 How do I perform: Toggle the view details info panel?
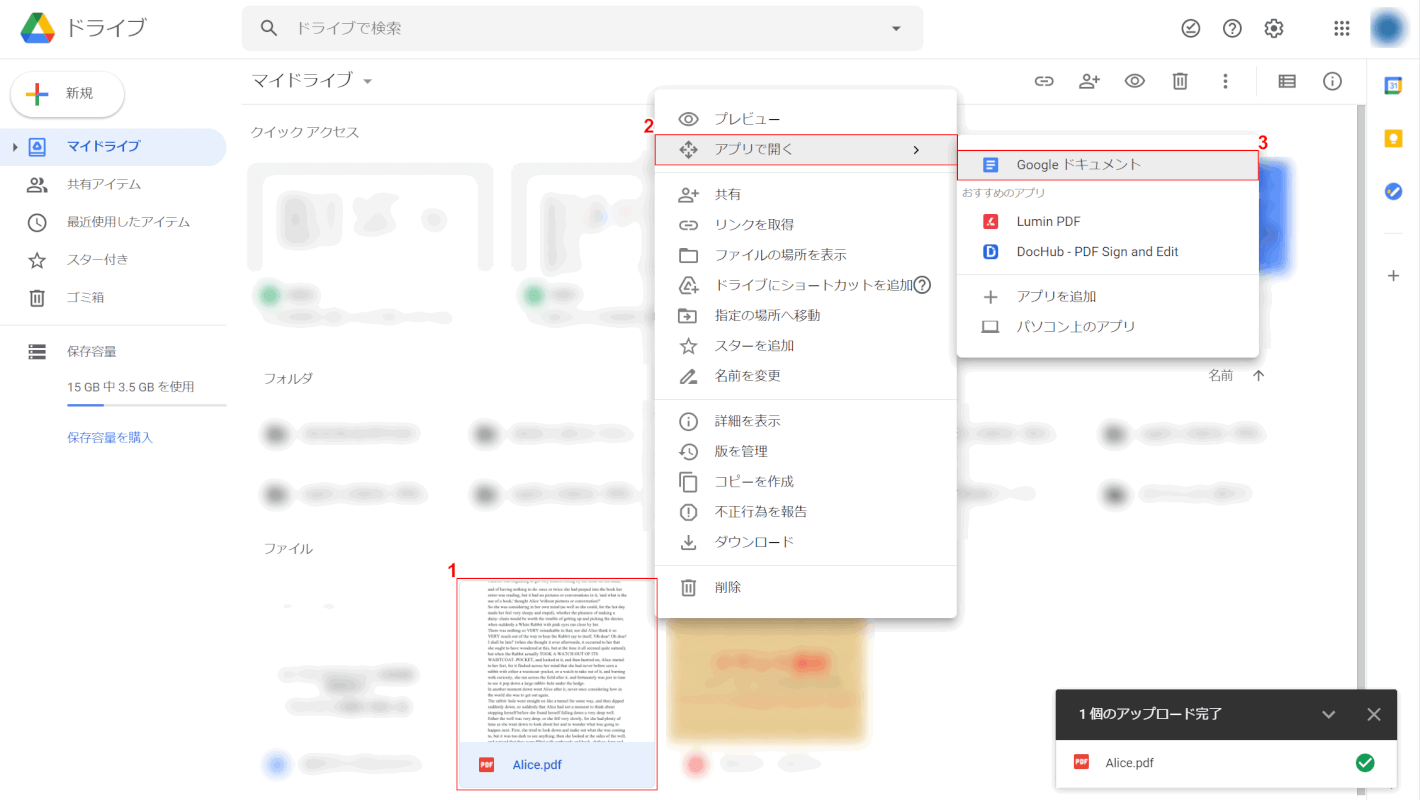(1332, 81)
